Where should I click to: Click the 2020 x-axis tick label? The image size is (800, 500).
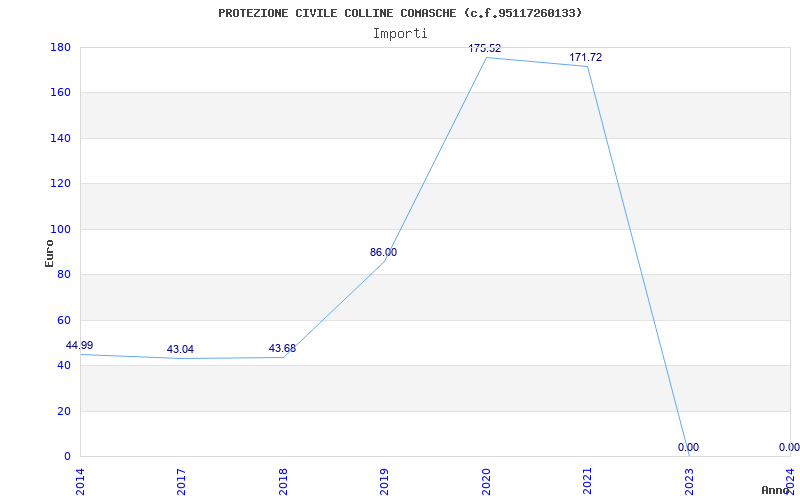point(486,479)
